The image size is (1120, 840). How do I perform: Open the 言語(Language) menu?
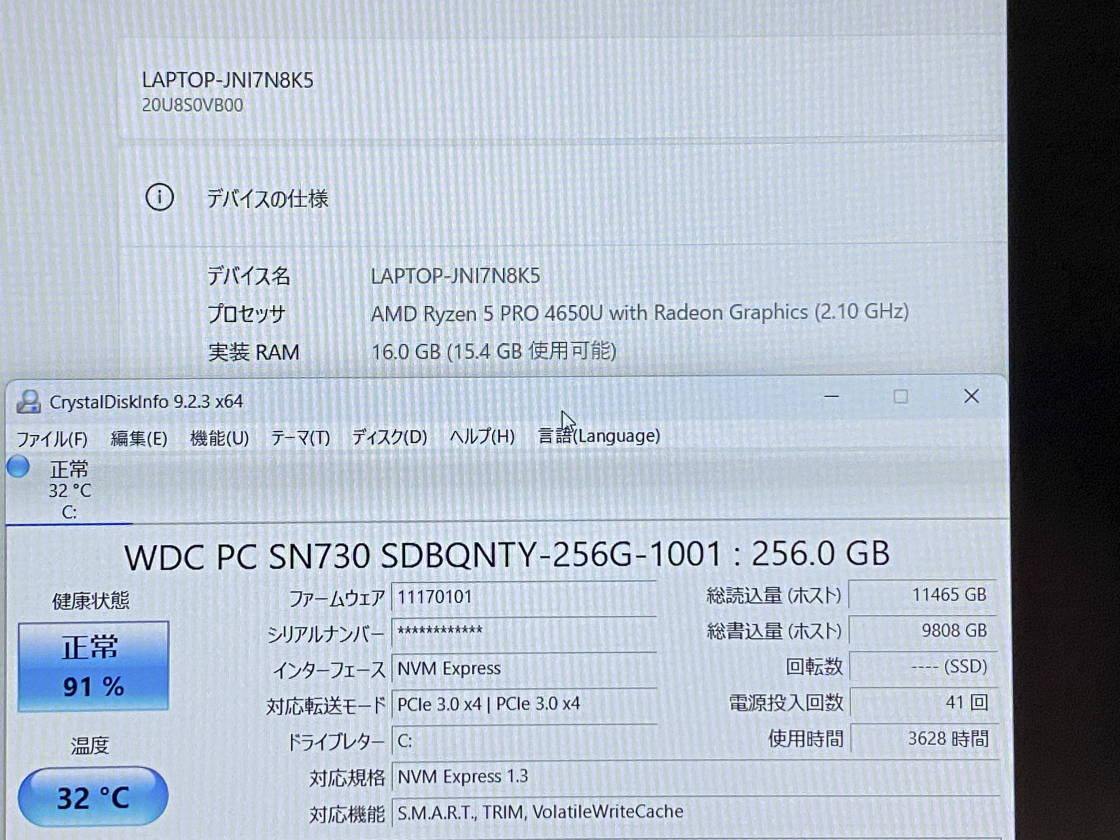pyautogui.click(x=599, y=436)
